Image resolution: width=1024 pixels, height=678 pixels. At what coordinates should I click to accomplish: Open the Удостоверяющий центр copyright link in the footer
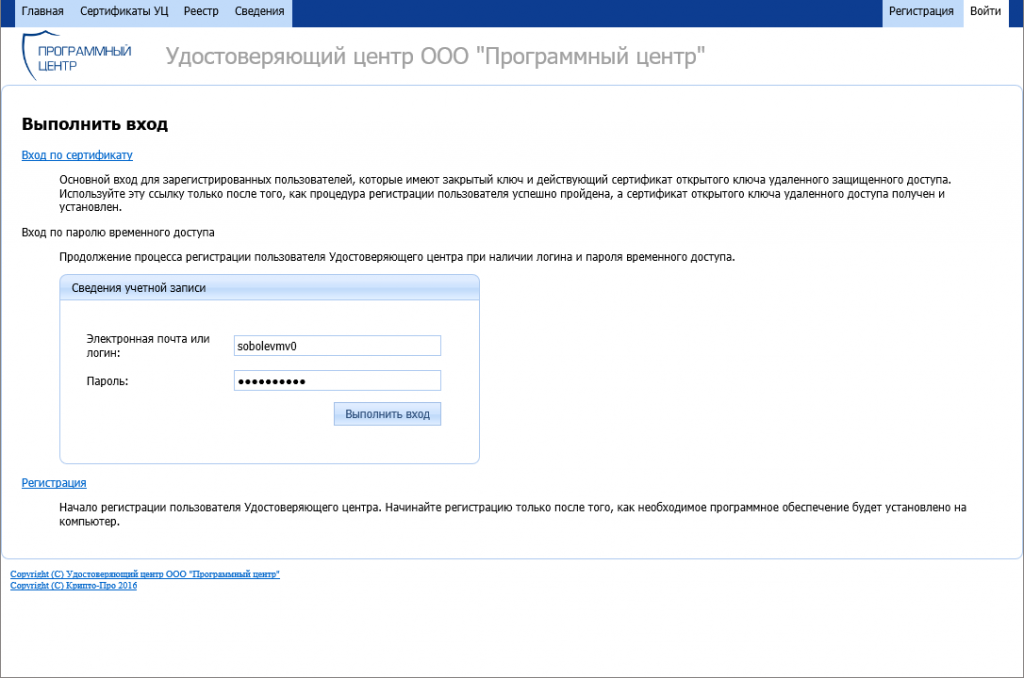145,574
